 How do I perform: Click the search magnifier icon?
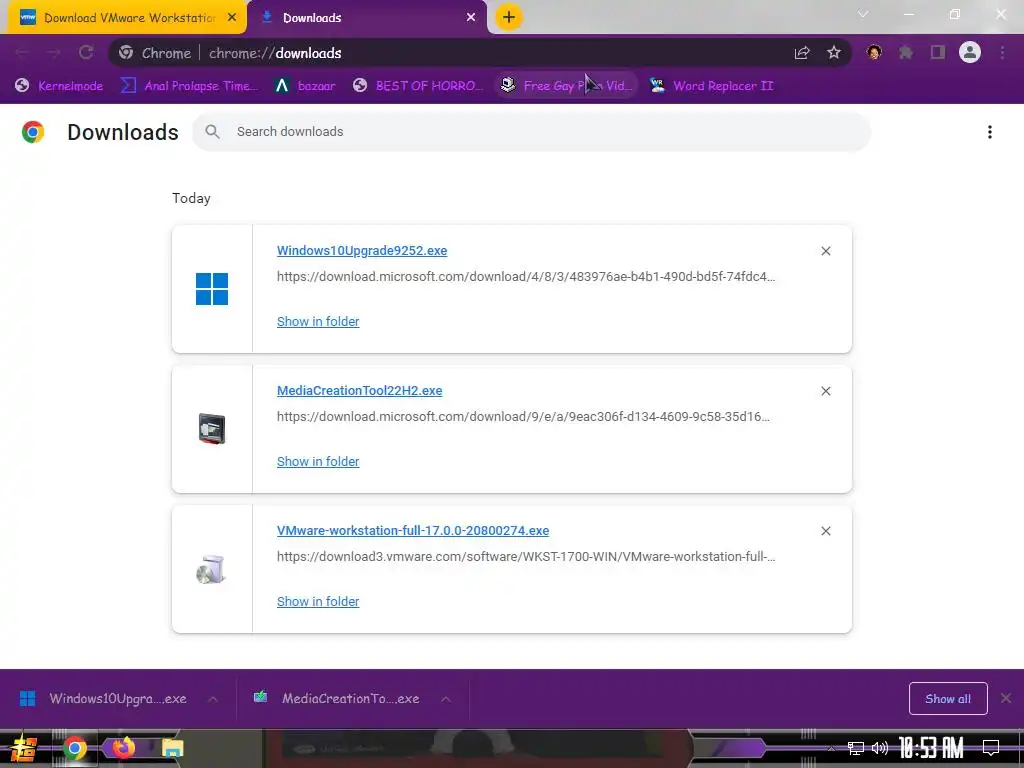pos(212,132)
